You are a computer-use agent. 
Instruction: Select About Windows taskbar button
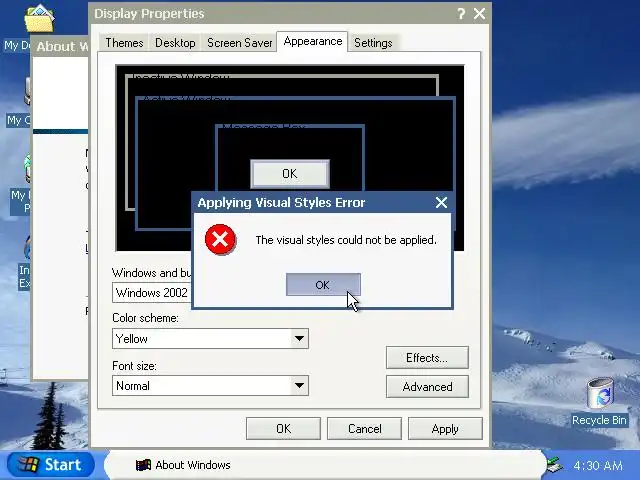183,465
